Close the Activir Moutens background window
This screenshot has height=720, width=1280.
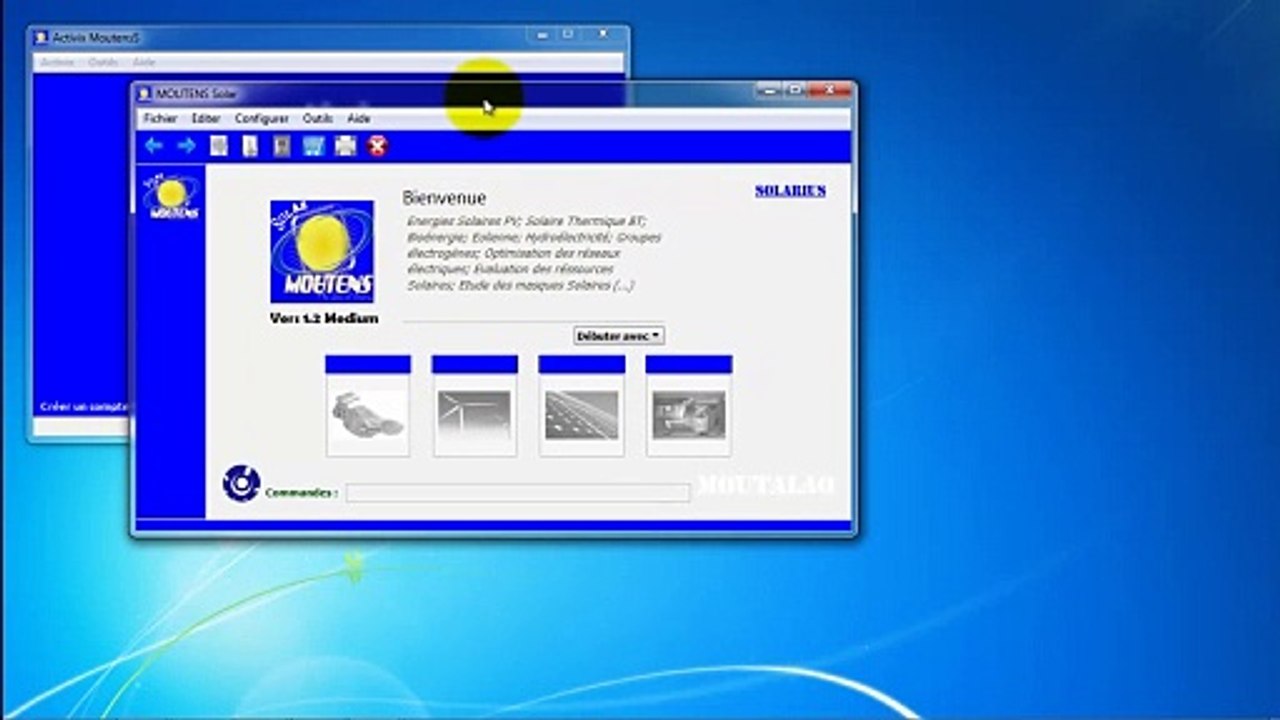[x=603, y=34]
